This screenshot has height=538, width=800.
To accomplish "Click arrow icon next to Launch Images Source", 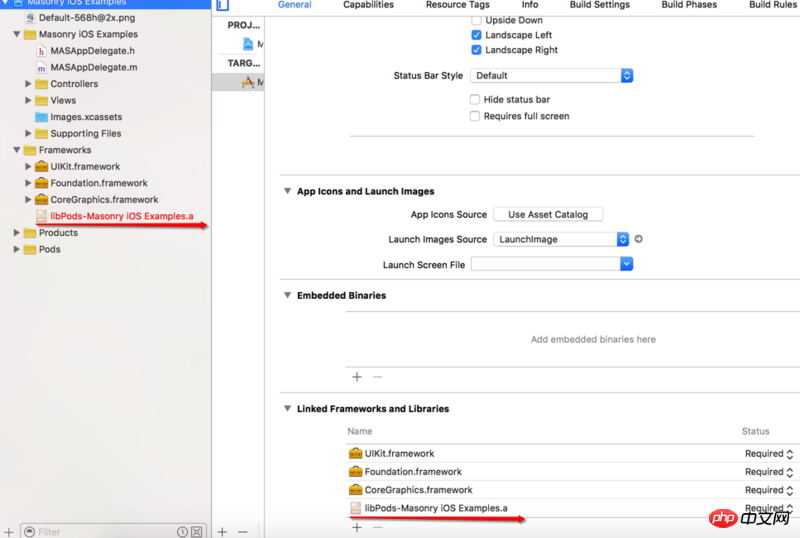I will (x=638, y=239).
